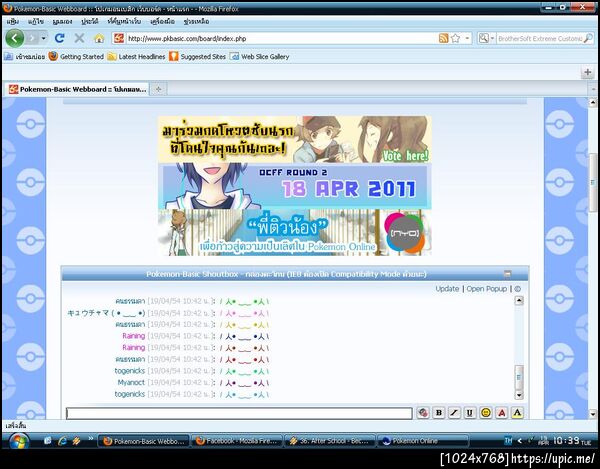Open the Tools (sixth) Thai menu
Image resolution: width=600 pixels, height=469 pixels.
(x=163, y=21)
